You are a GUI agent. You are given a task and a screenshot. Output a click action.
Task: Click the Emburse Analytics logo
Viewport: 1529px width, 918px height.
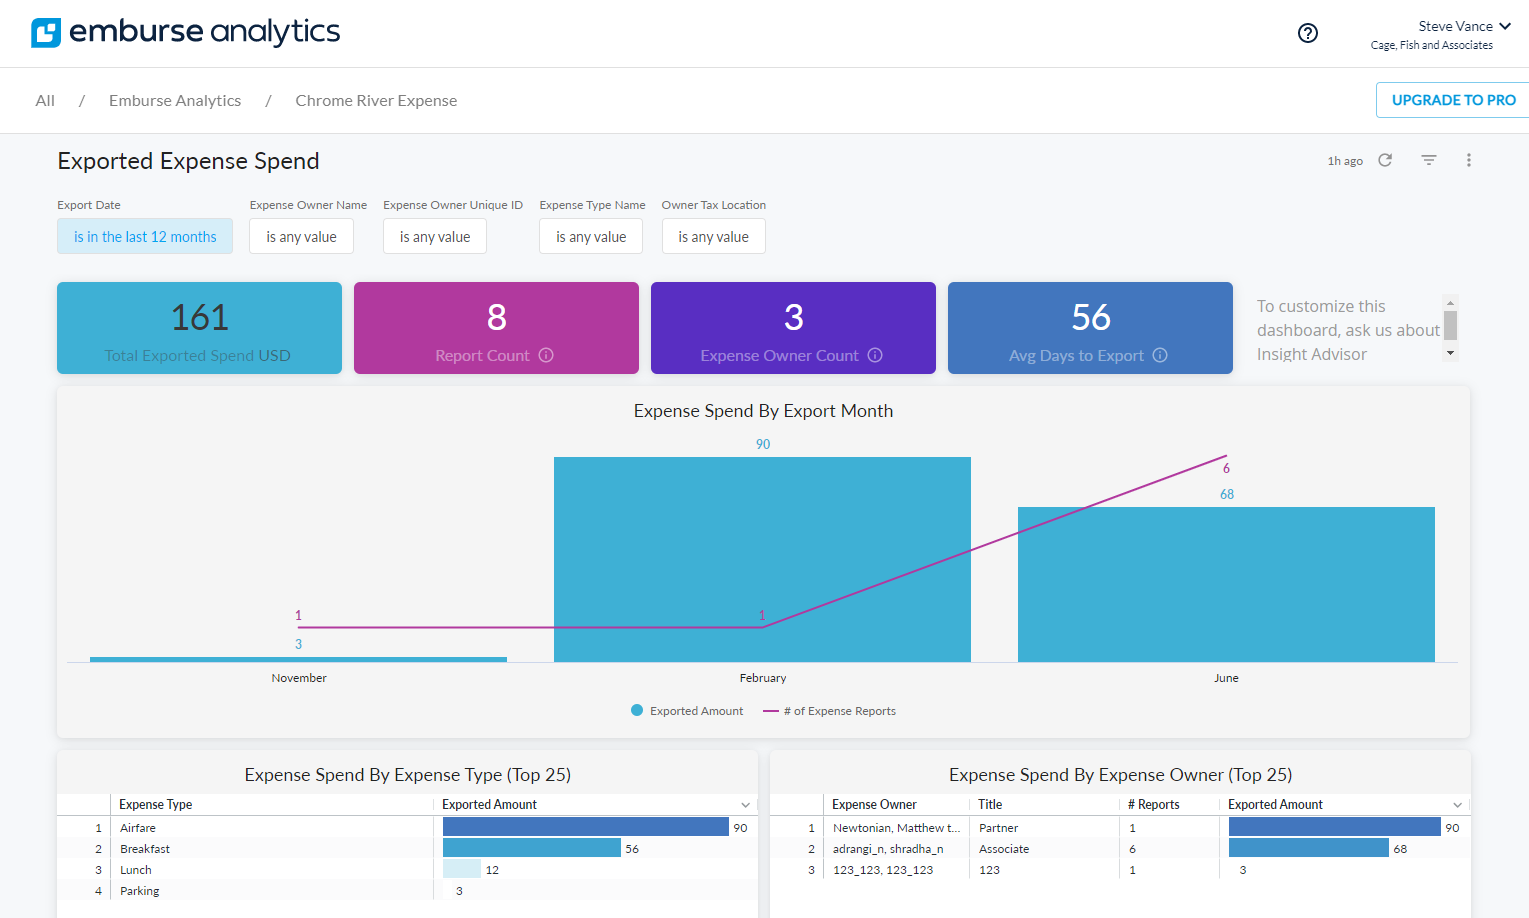pyautogui.click(x=185, y=32)
